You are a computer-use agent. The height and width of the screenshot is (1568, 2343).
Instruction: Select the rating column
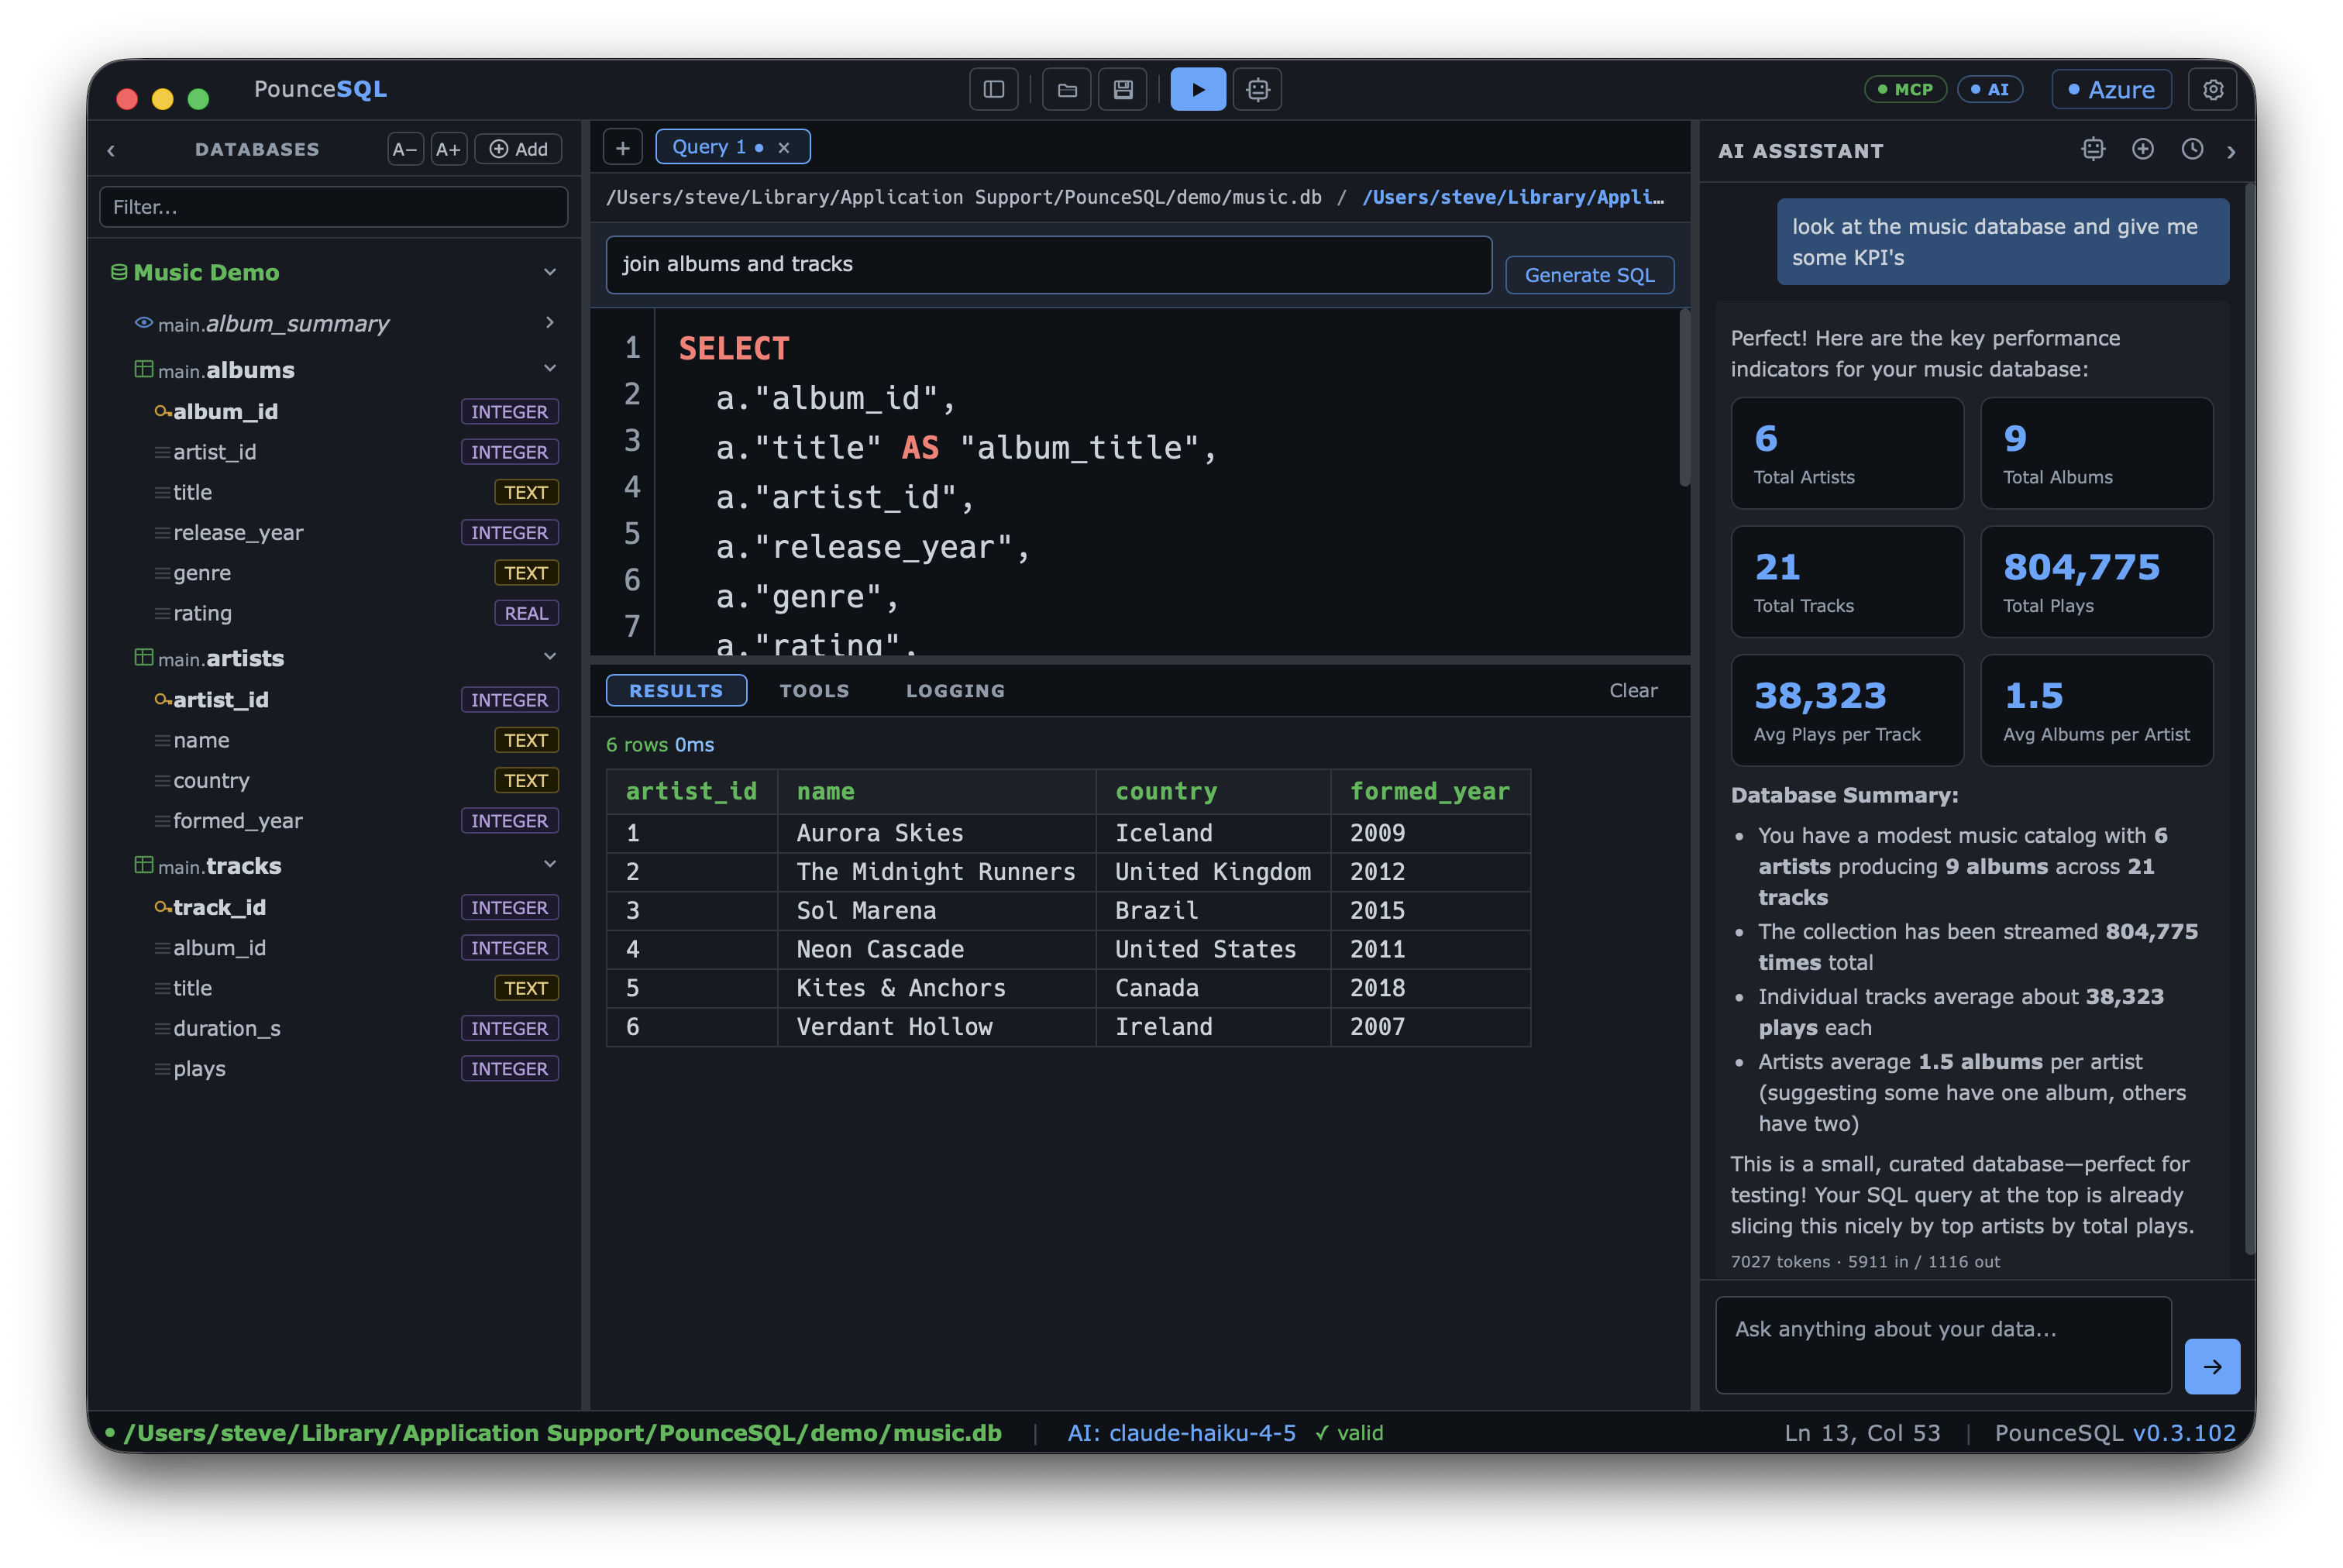[x=333, y=613]
